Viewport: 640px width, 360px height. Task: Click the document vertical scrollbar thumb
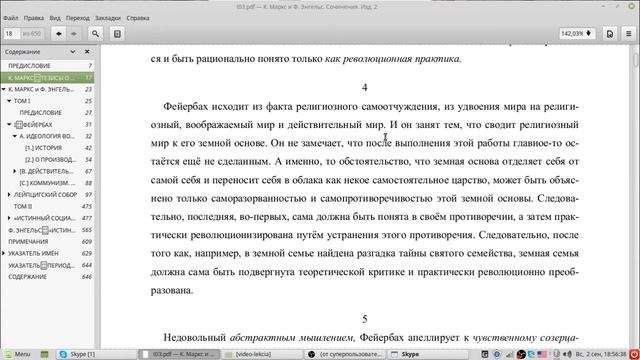(x=636, y=59)
